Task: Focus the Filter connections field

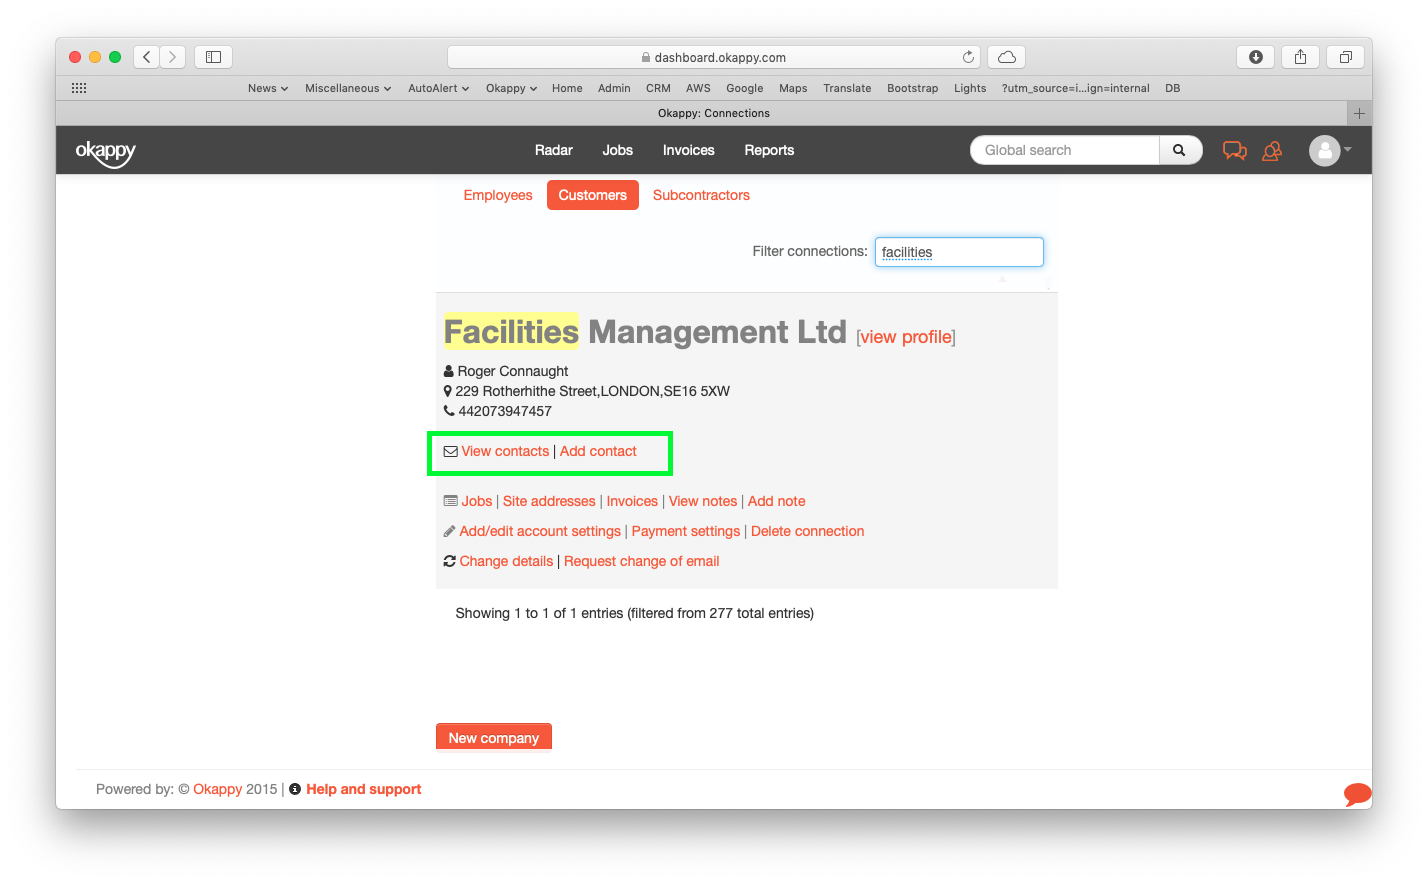Action: pos(959,252)
